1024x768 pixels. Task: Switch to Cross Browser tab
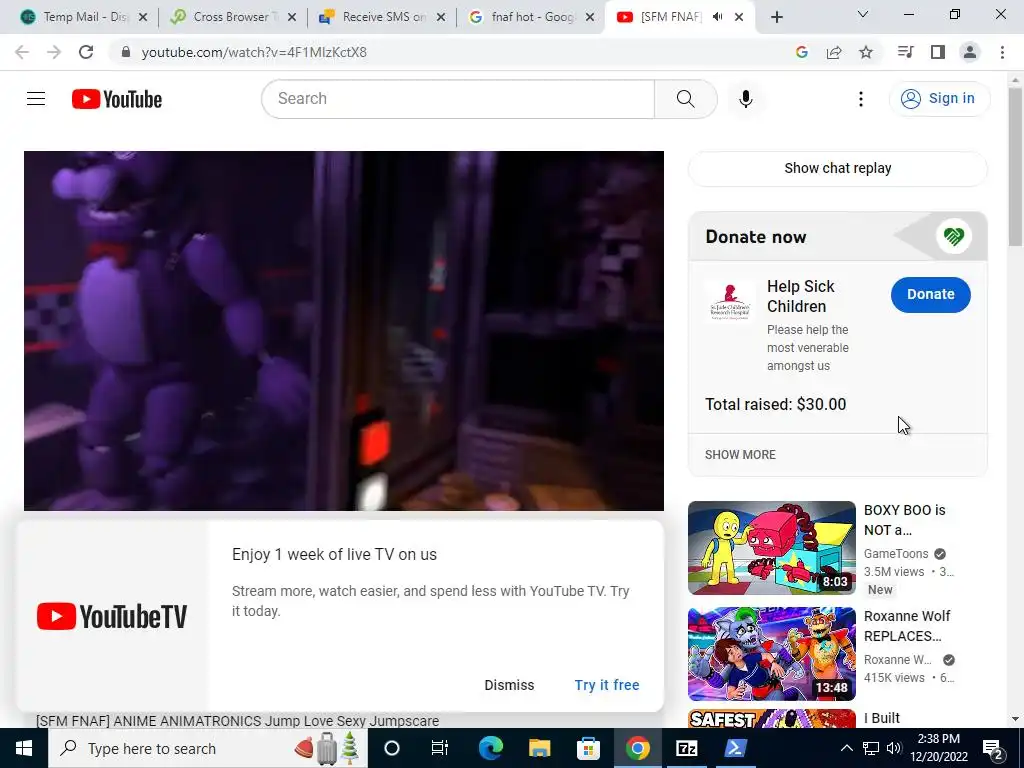pyautogui.click(x=232, y=17)
